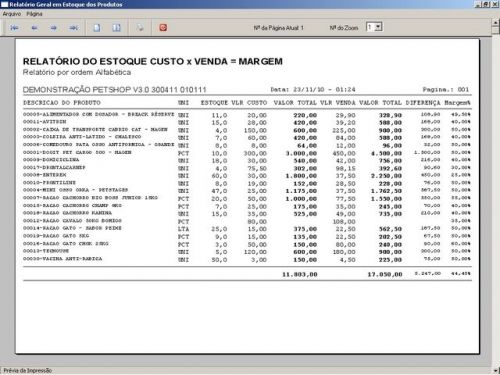Image resolution: width=500 pixels, height=375 pixels.
Task: Click the 'VLR CUSTO' column header
Action: (x=249, y=103)
